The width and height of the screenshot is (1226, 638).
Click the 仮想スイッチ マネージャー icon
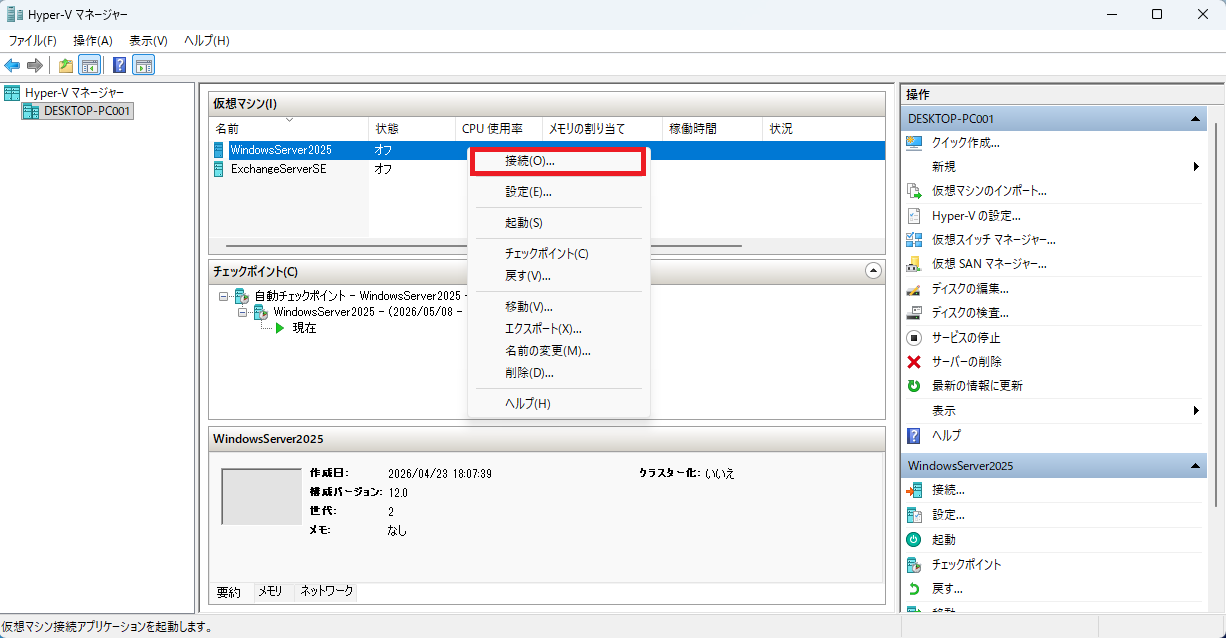[x=913, y=240]
